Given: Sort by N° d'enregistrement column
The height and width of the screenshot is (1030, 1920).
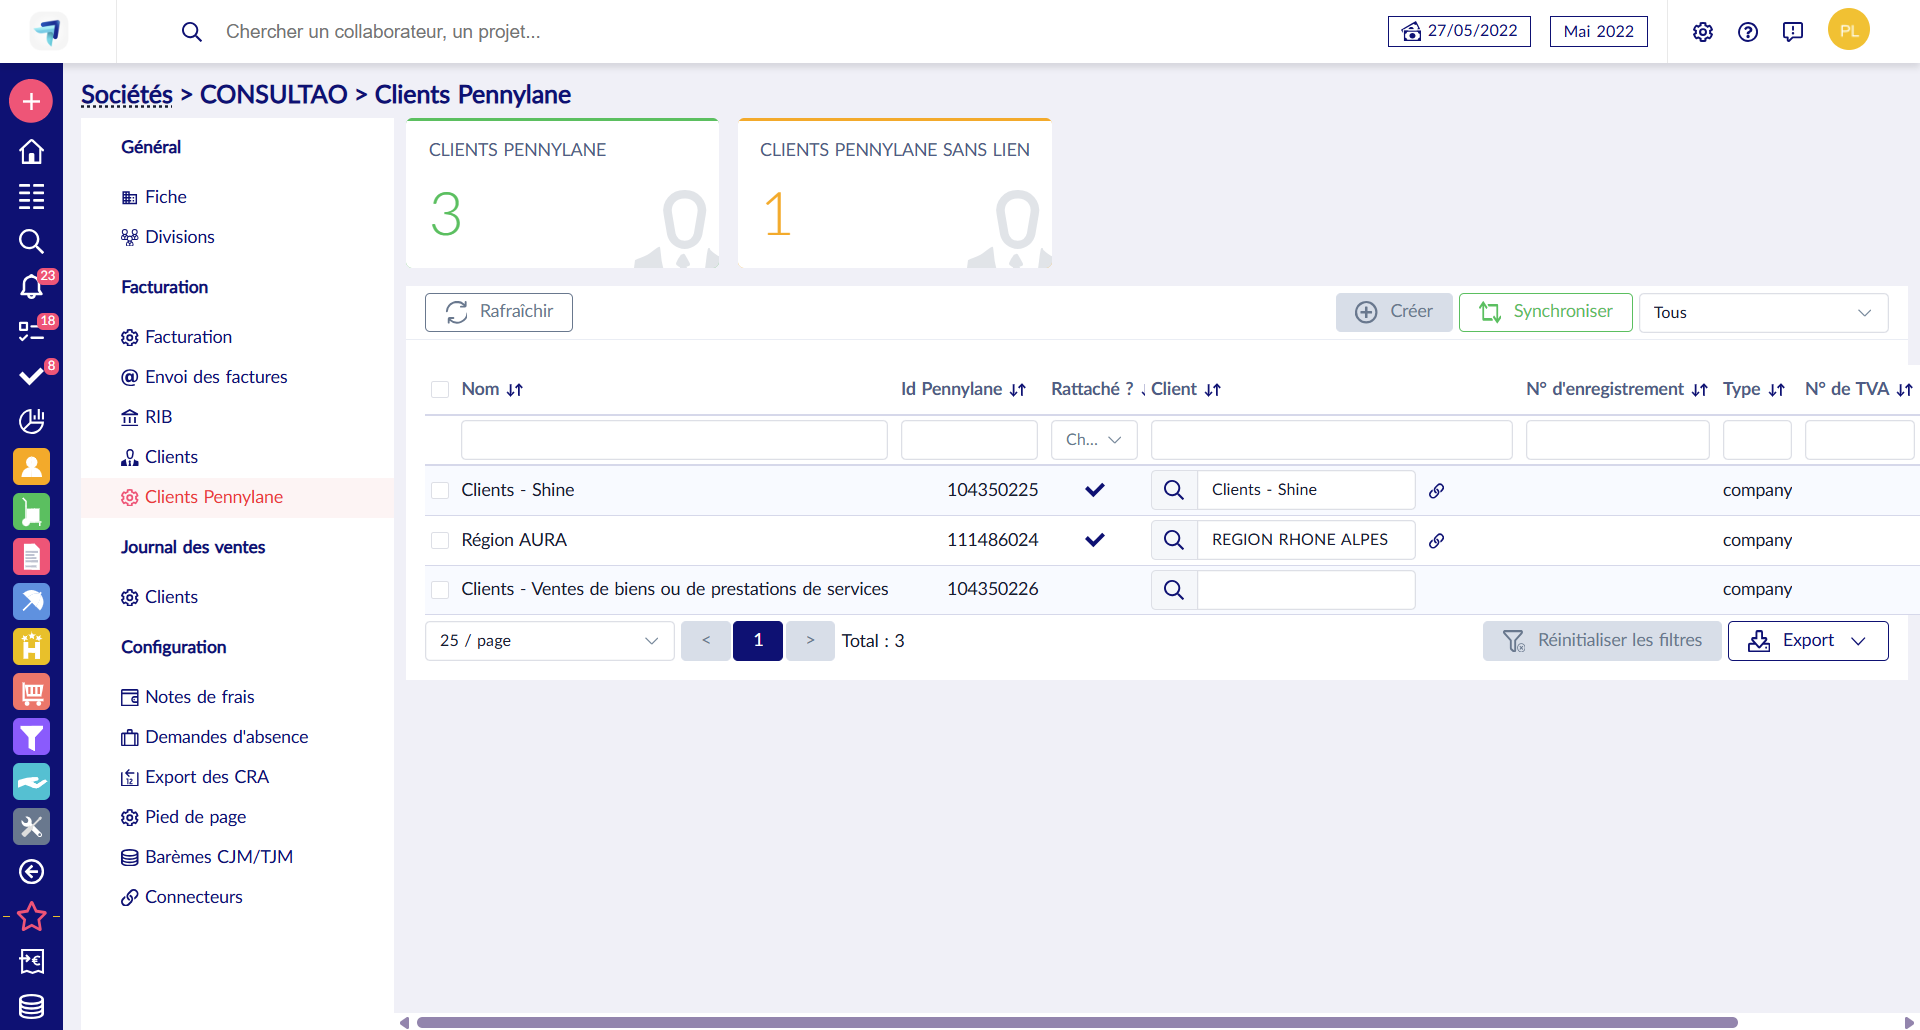Looking at the screenshot, I should tap(1700, 390).
